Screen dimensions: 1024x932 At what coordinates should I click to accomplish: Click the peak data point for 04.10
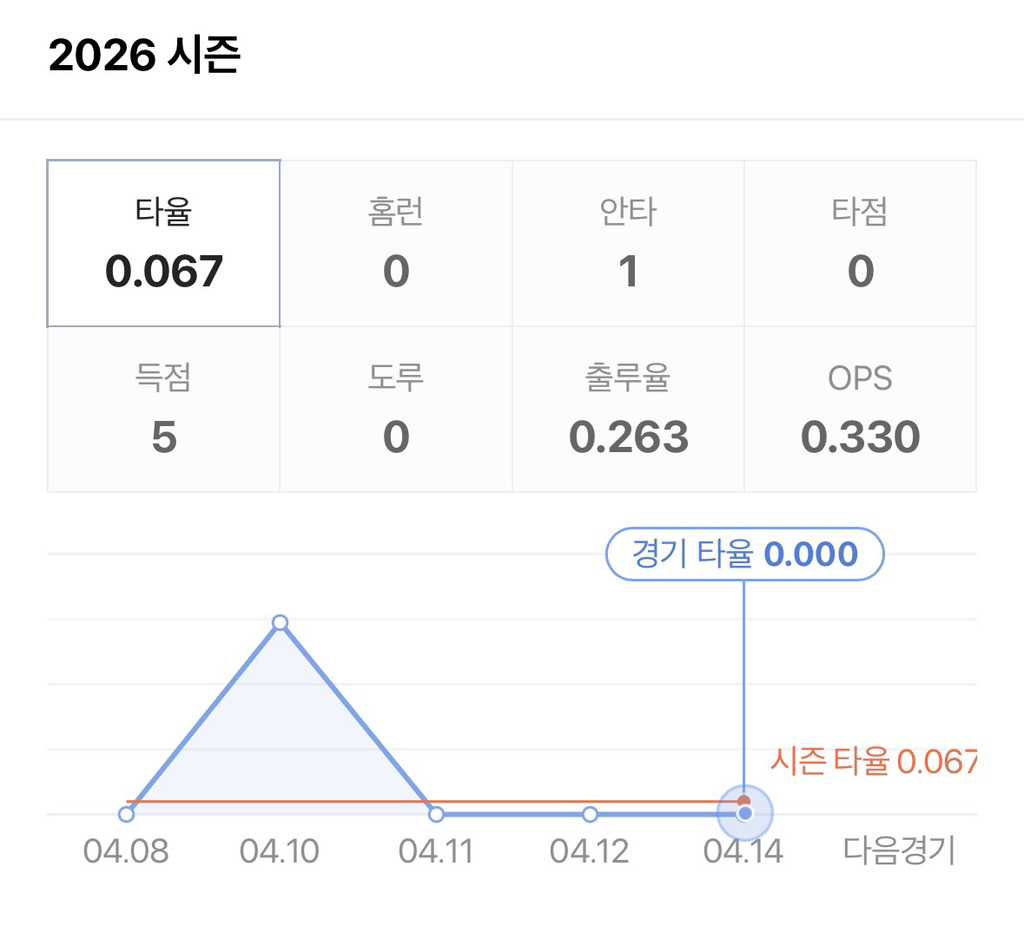(280, 623)
